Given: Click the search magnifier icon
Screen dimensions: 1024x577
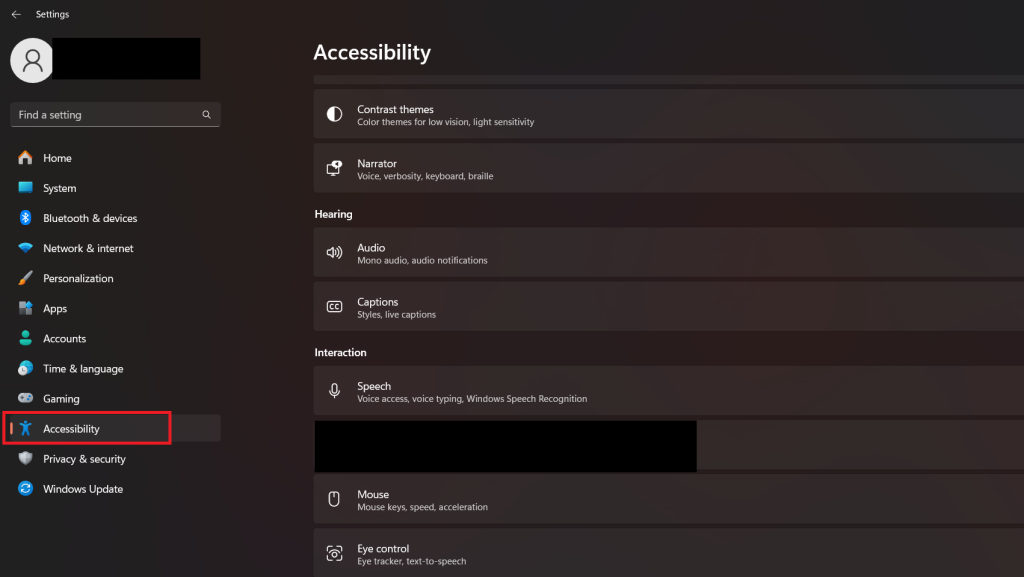Looking at the screenshot, I should point(207,115).
